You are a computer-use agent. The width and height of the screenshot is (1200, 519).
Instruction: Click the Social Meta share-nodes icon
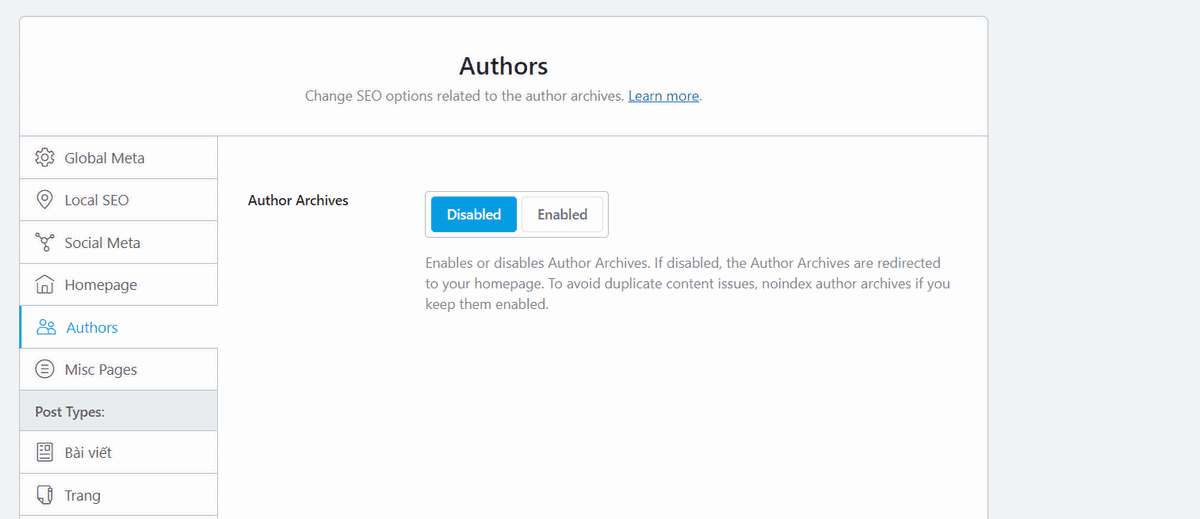44,243
